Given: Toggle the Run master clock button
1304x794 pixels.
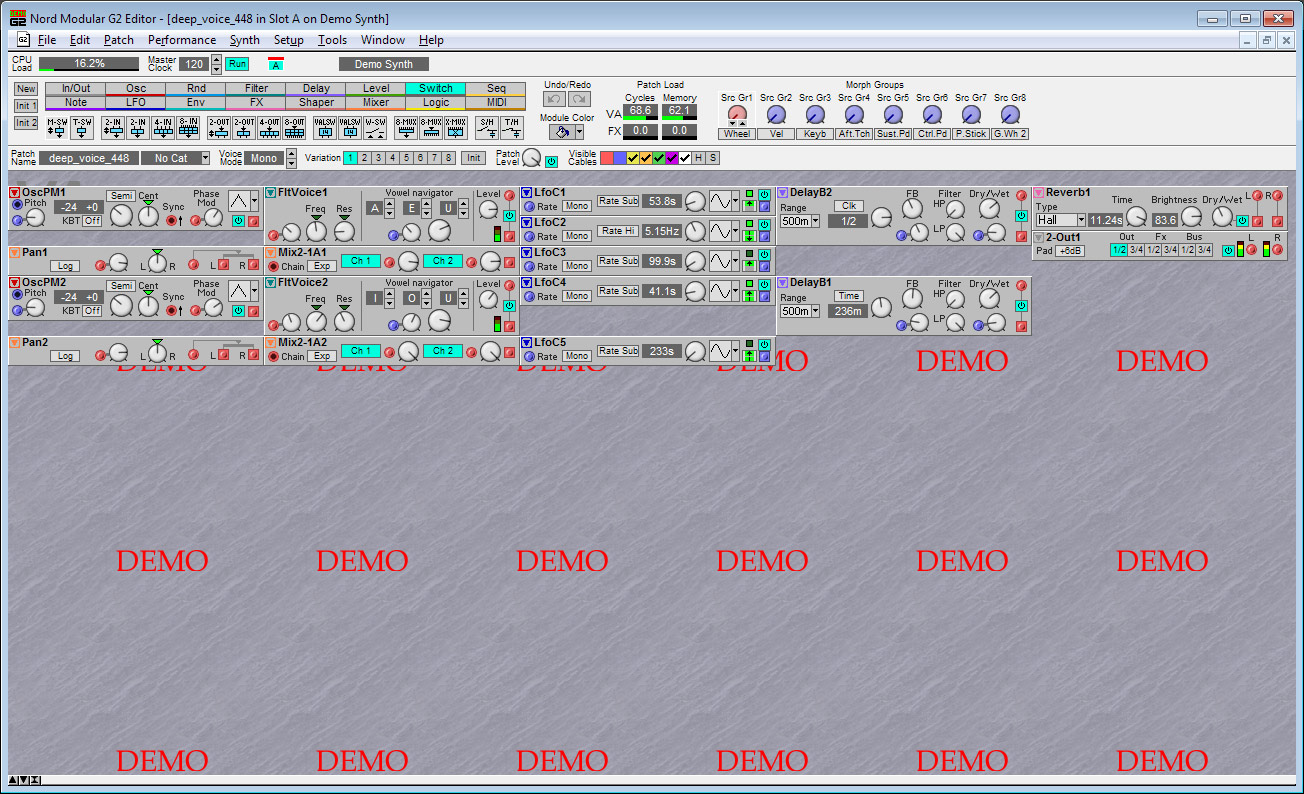Looking at the screenshot, I should coord(237,64).
